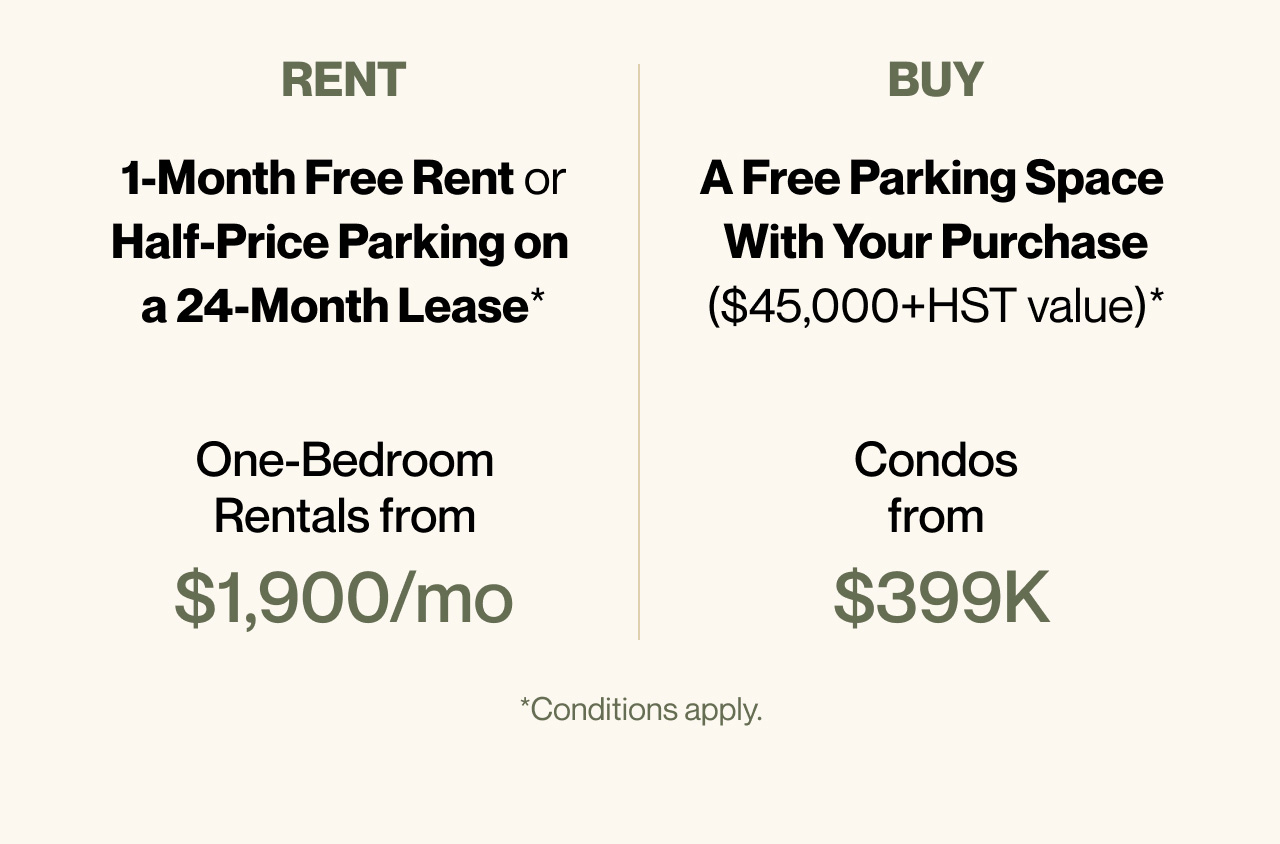Click the RENT heading
The image size is (1280, 844).
click(344, 80)
